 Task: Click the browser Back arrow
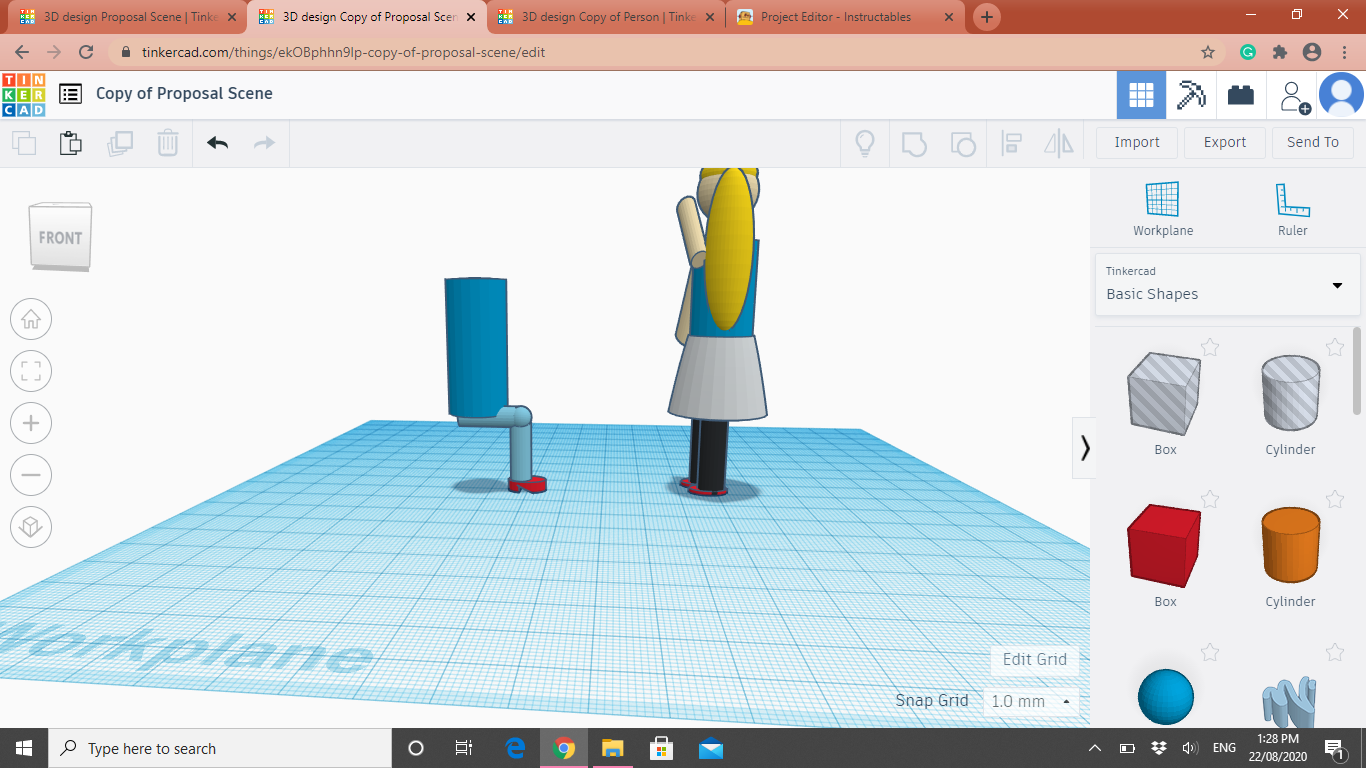pos(22,52)
